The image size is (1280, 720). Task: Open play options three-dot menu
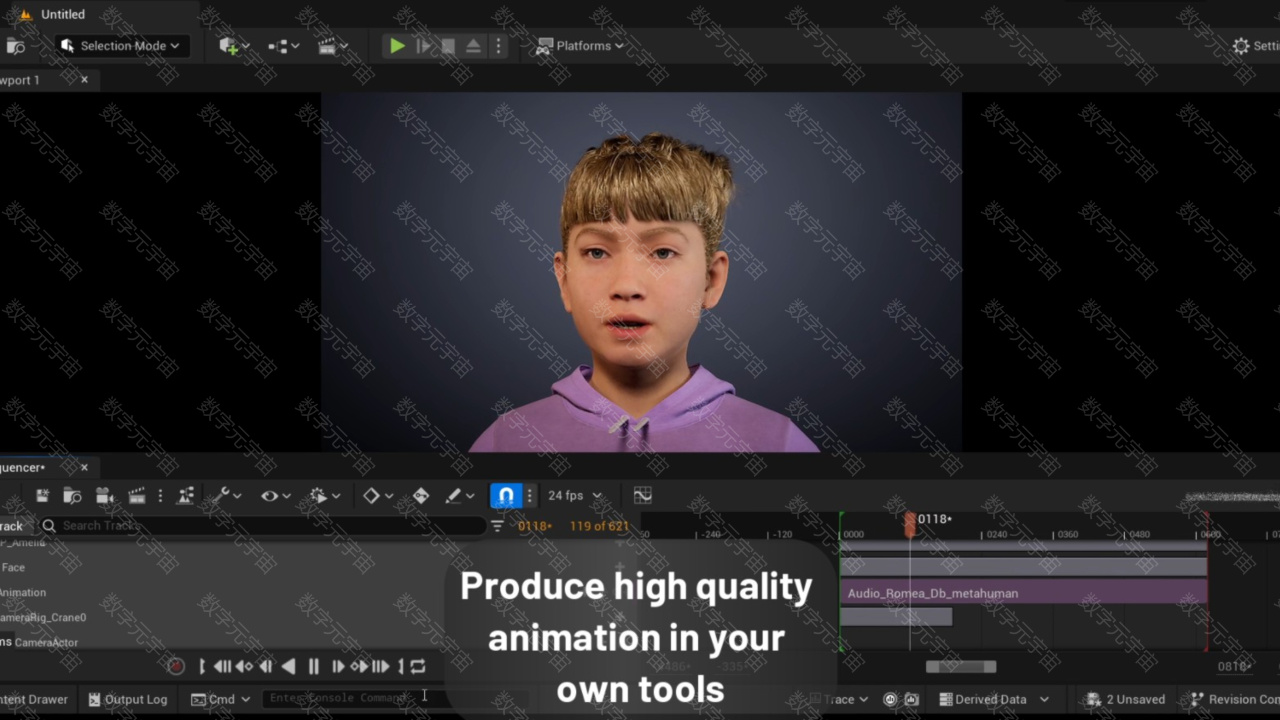click(x=498, y=46)
